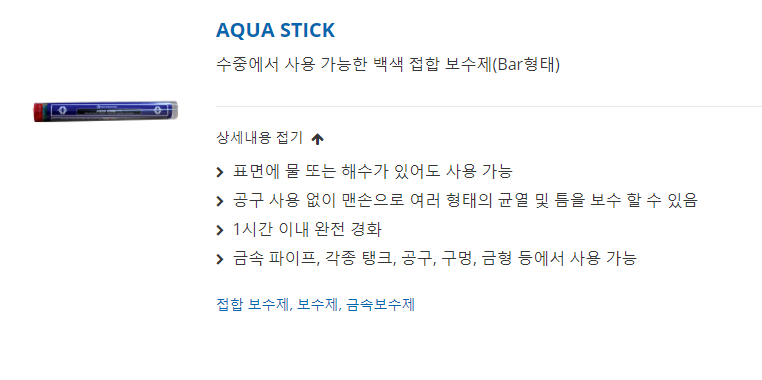The height and width of the screenshot is (380, 762).
Task: Click the up arrow beside 상세내용 접기
Action: click(x=317, y=139)
